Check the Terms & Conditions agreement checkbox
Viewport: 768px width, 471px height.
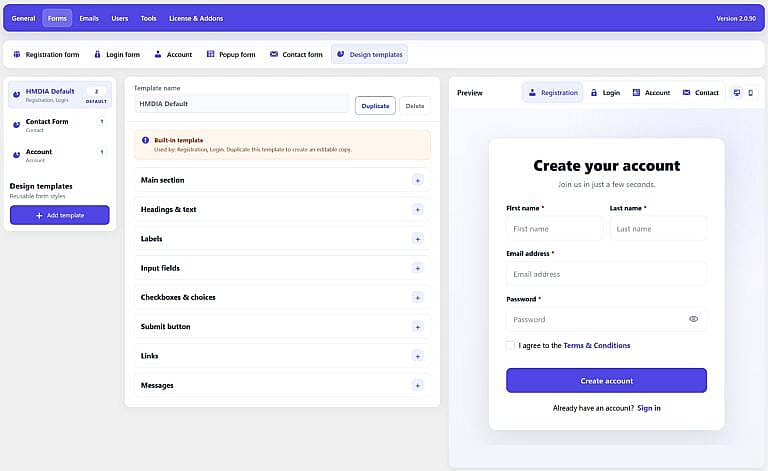coord(510,345)
